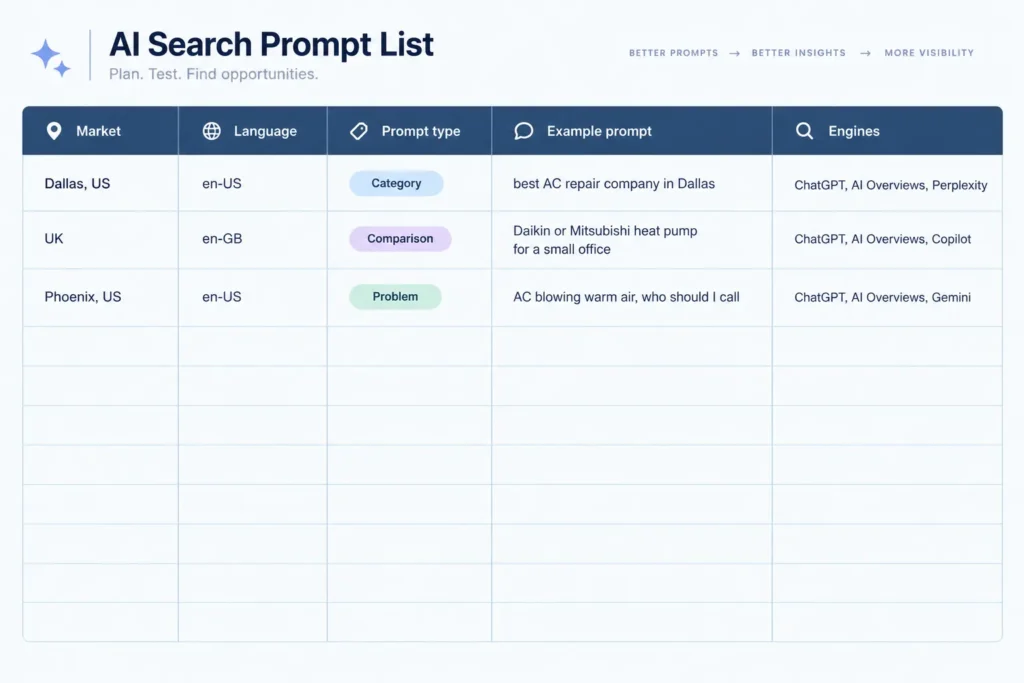Select the Comparison prompt type pill

(x=400, y=239)
